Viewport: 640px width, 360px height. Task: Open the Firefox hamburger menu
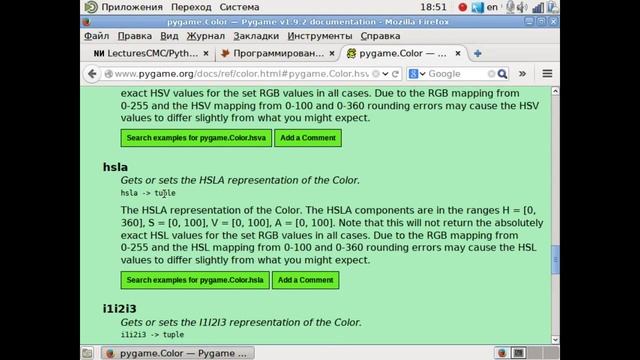(x=547, y=74)
